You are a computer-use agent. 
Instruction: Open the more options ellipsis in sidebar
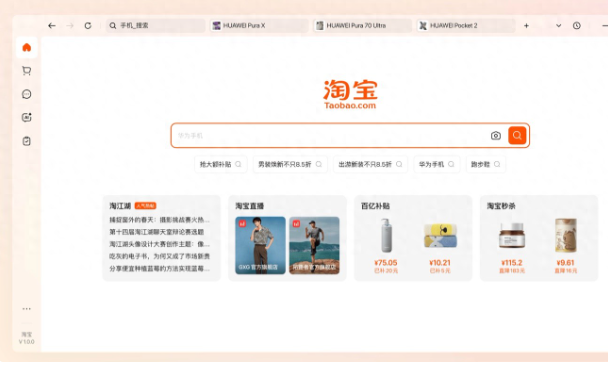pyautogui.click(x=26, y=309)
